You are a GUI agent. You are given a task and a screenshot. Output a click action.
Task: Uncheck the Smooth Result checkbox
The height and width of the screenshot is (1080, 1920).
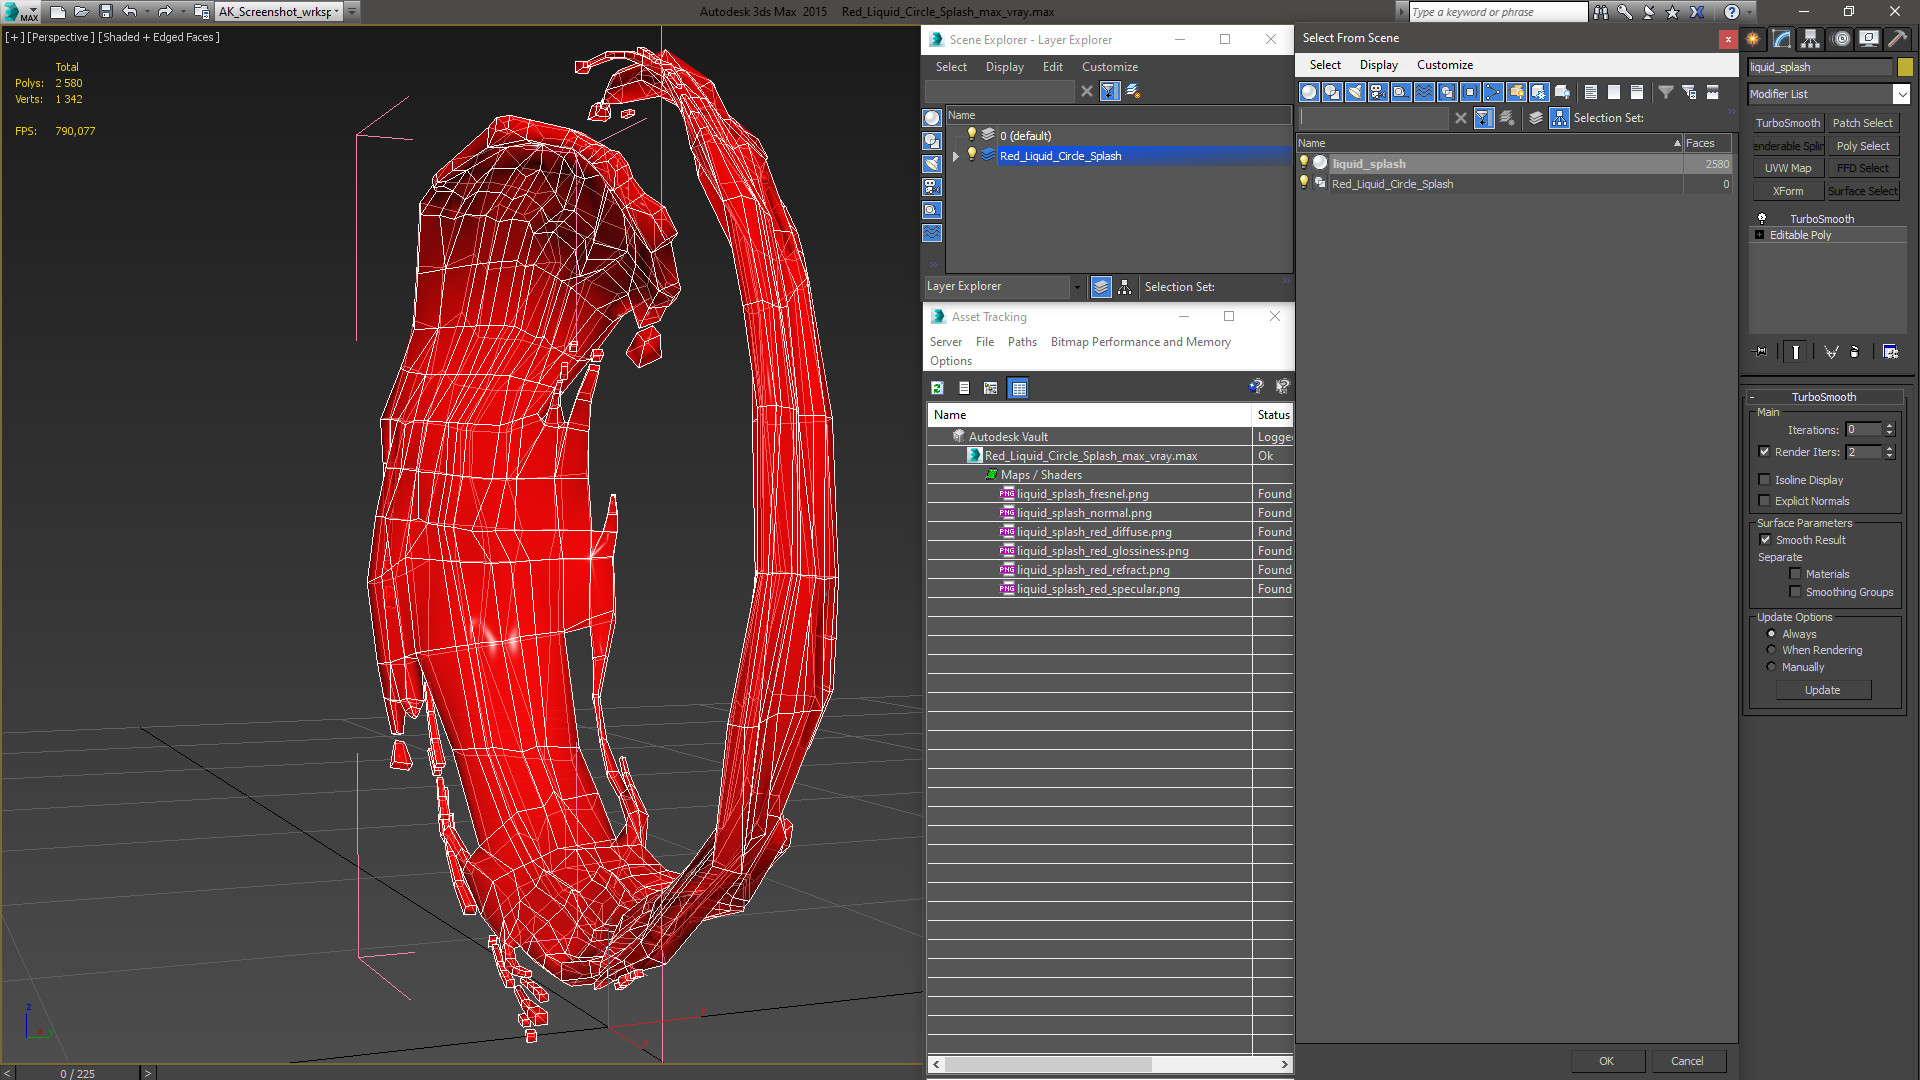pos(1765,540)
